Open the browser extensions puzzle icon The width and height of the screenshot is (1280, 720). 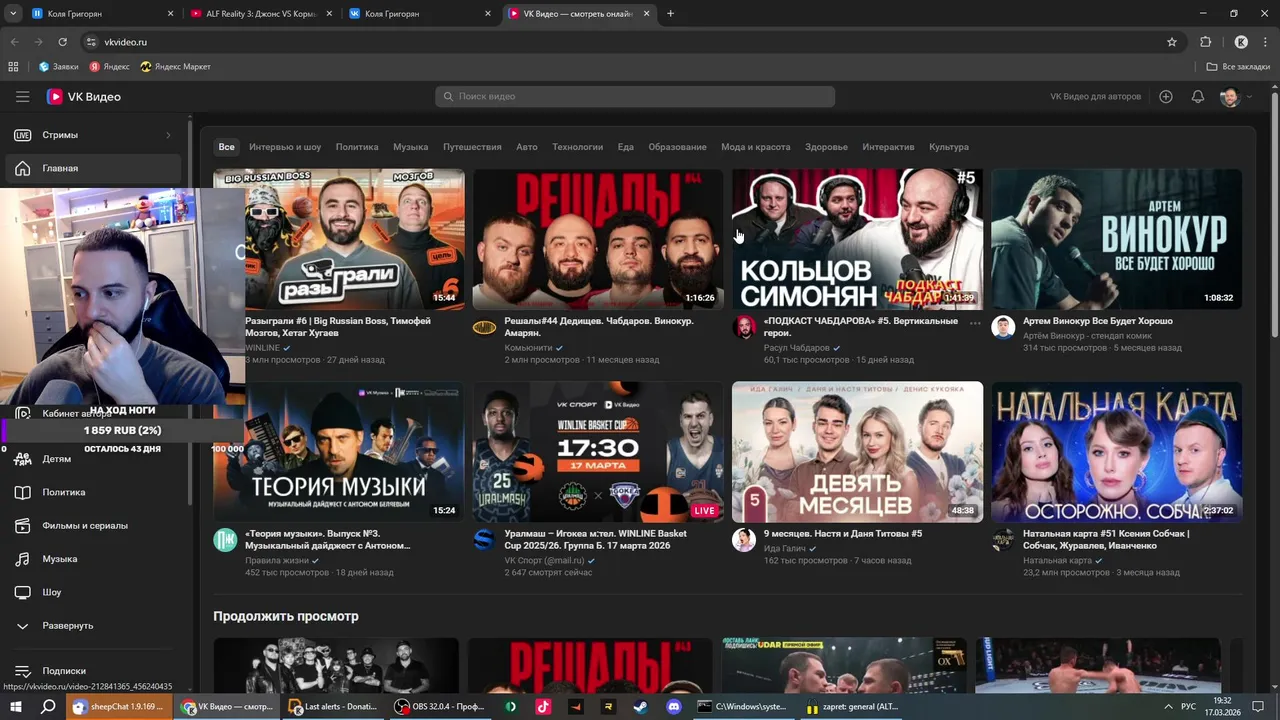(1206, 42)
